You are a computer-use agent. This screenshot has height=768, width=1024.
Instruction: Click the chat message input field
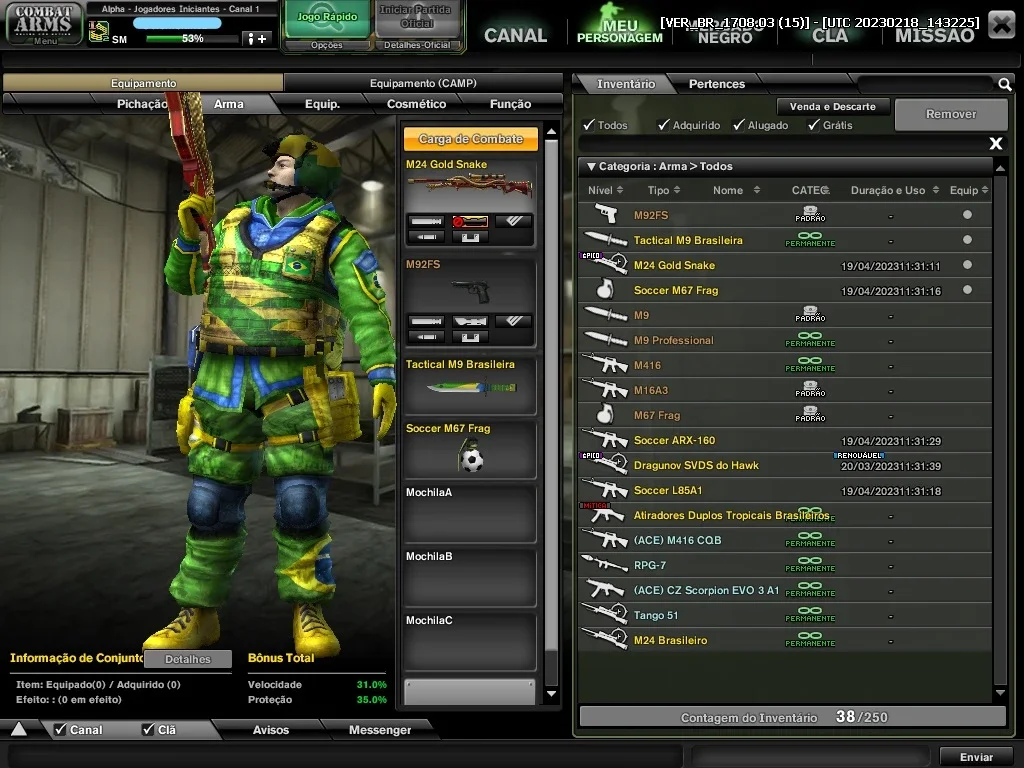346,757
